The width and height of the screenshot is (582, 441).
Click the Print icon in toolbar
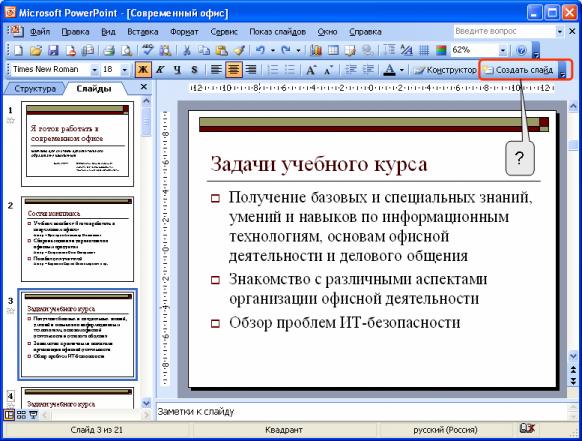click(109, 50)
